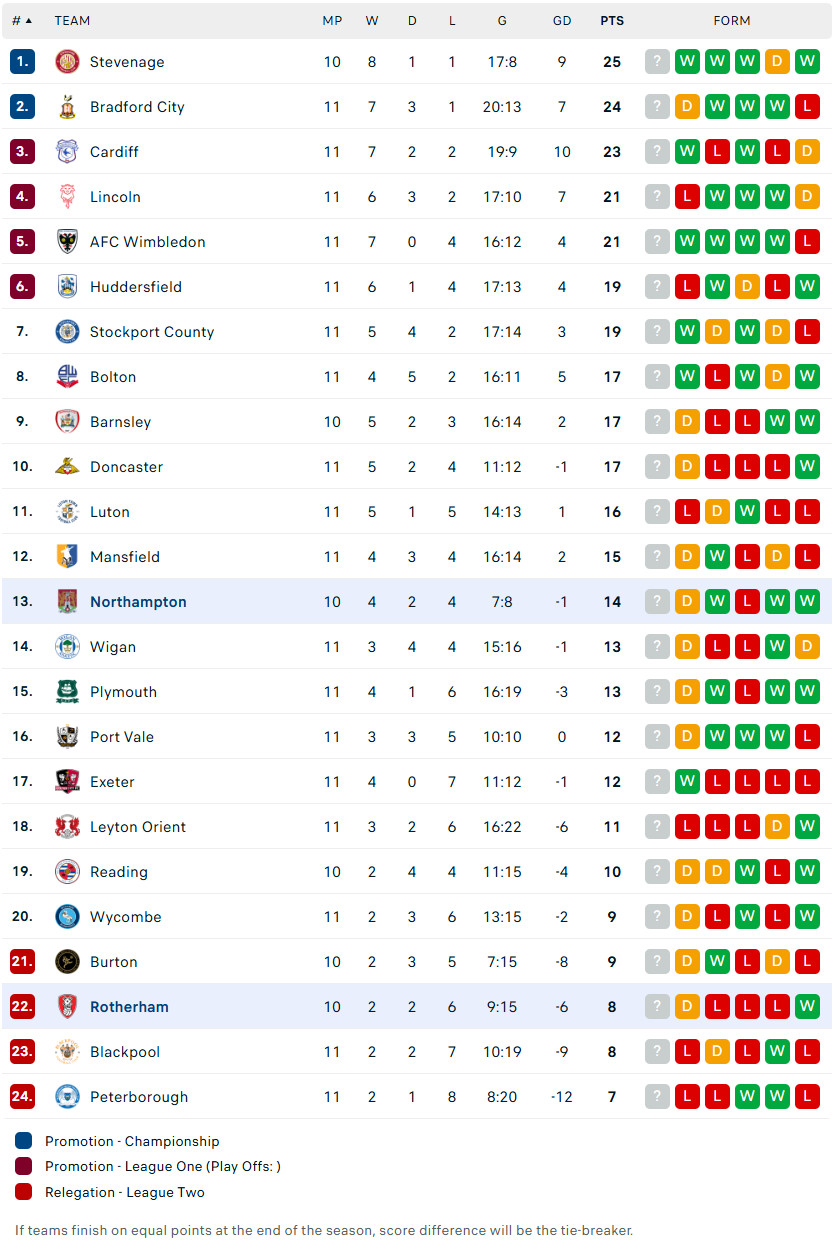840x1252 pixels.
Task: Click Peterborough's last red L form badge
Action: pos(807,1097)
